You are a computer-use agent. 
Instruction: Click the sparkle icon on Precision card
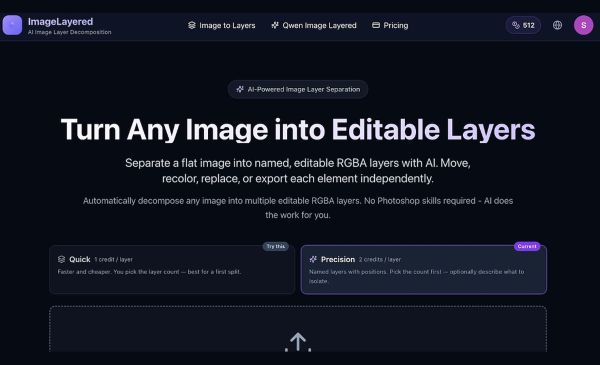(x=313, y=259)
